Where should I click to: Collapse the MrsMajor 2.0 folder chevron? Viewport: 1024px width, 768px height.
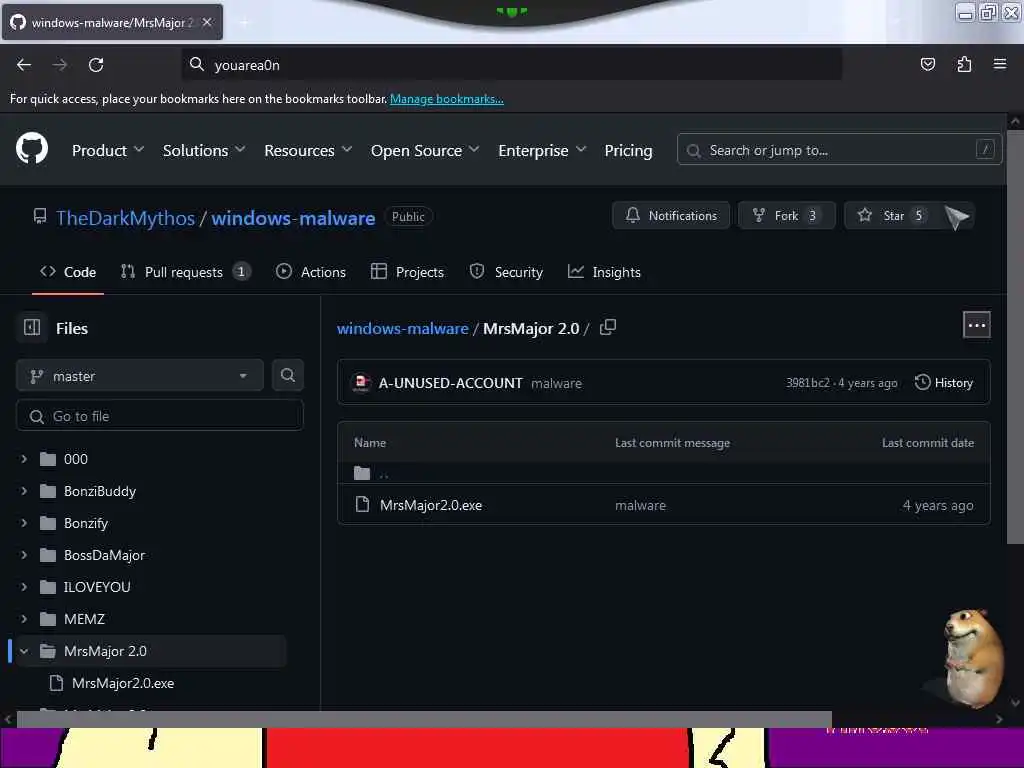[24, 651]
